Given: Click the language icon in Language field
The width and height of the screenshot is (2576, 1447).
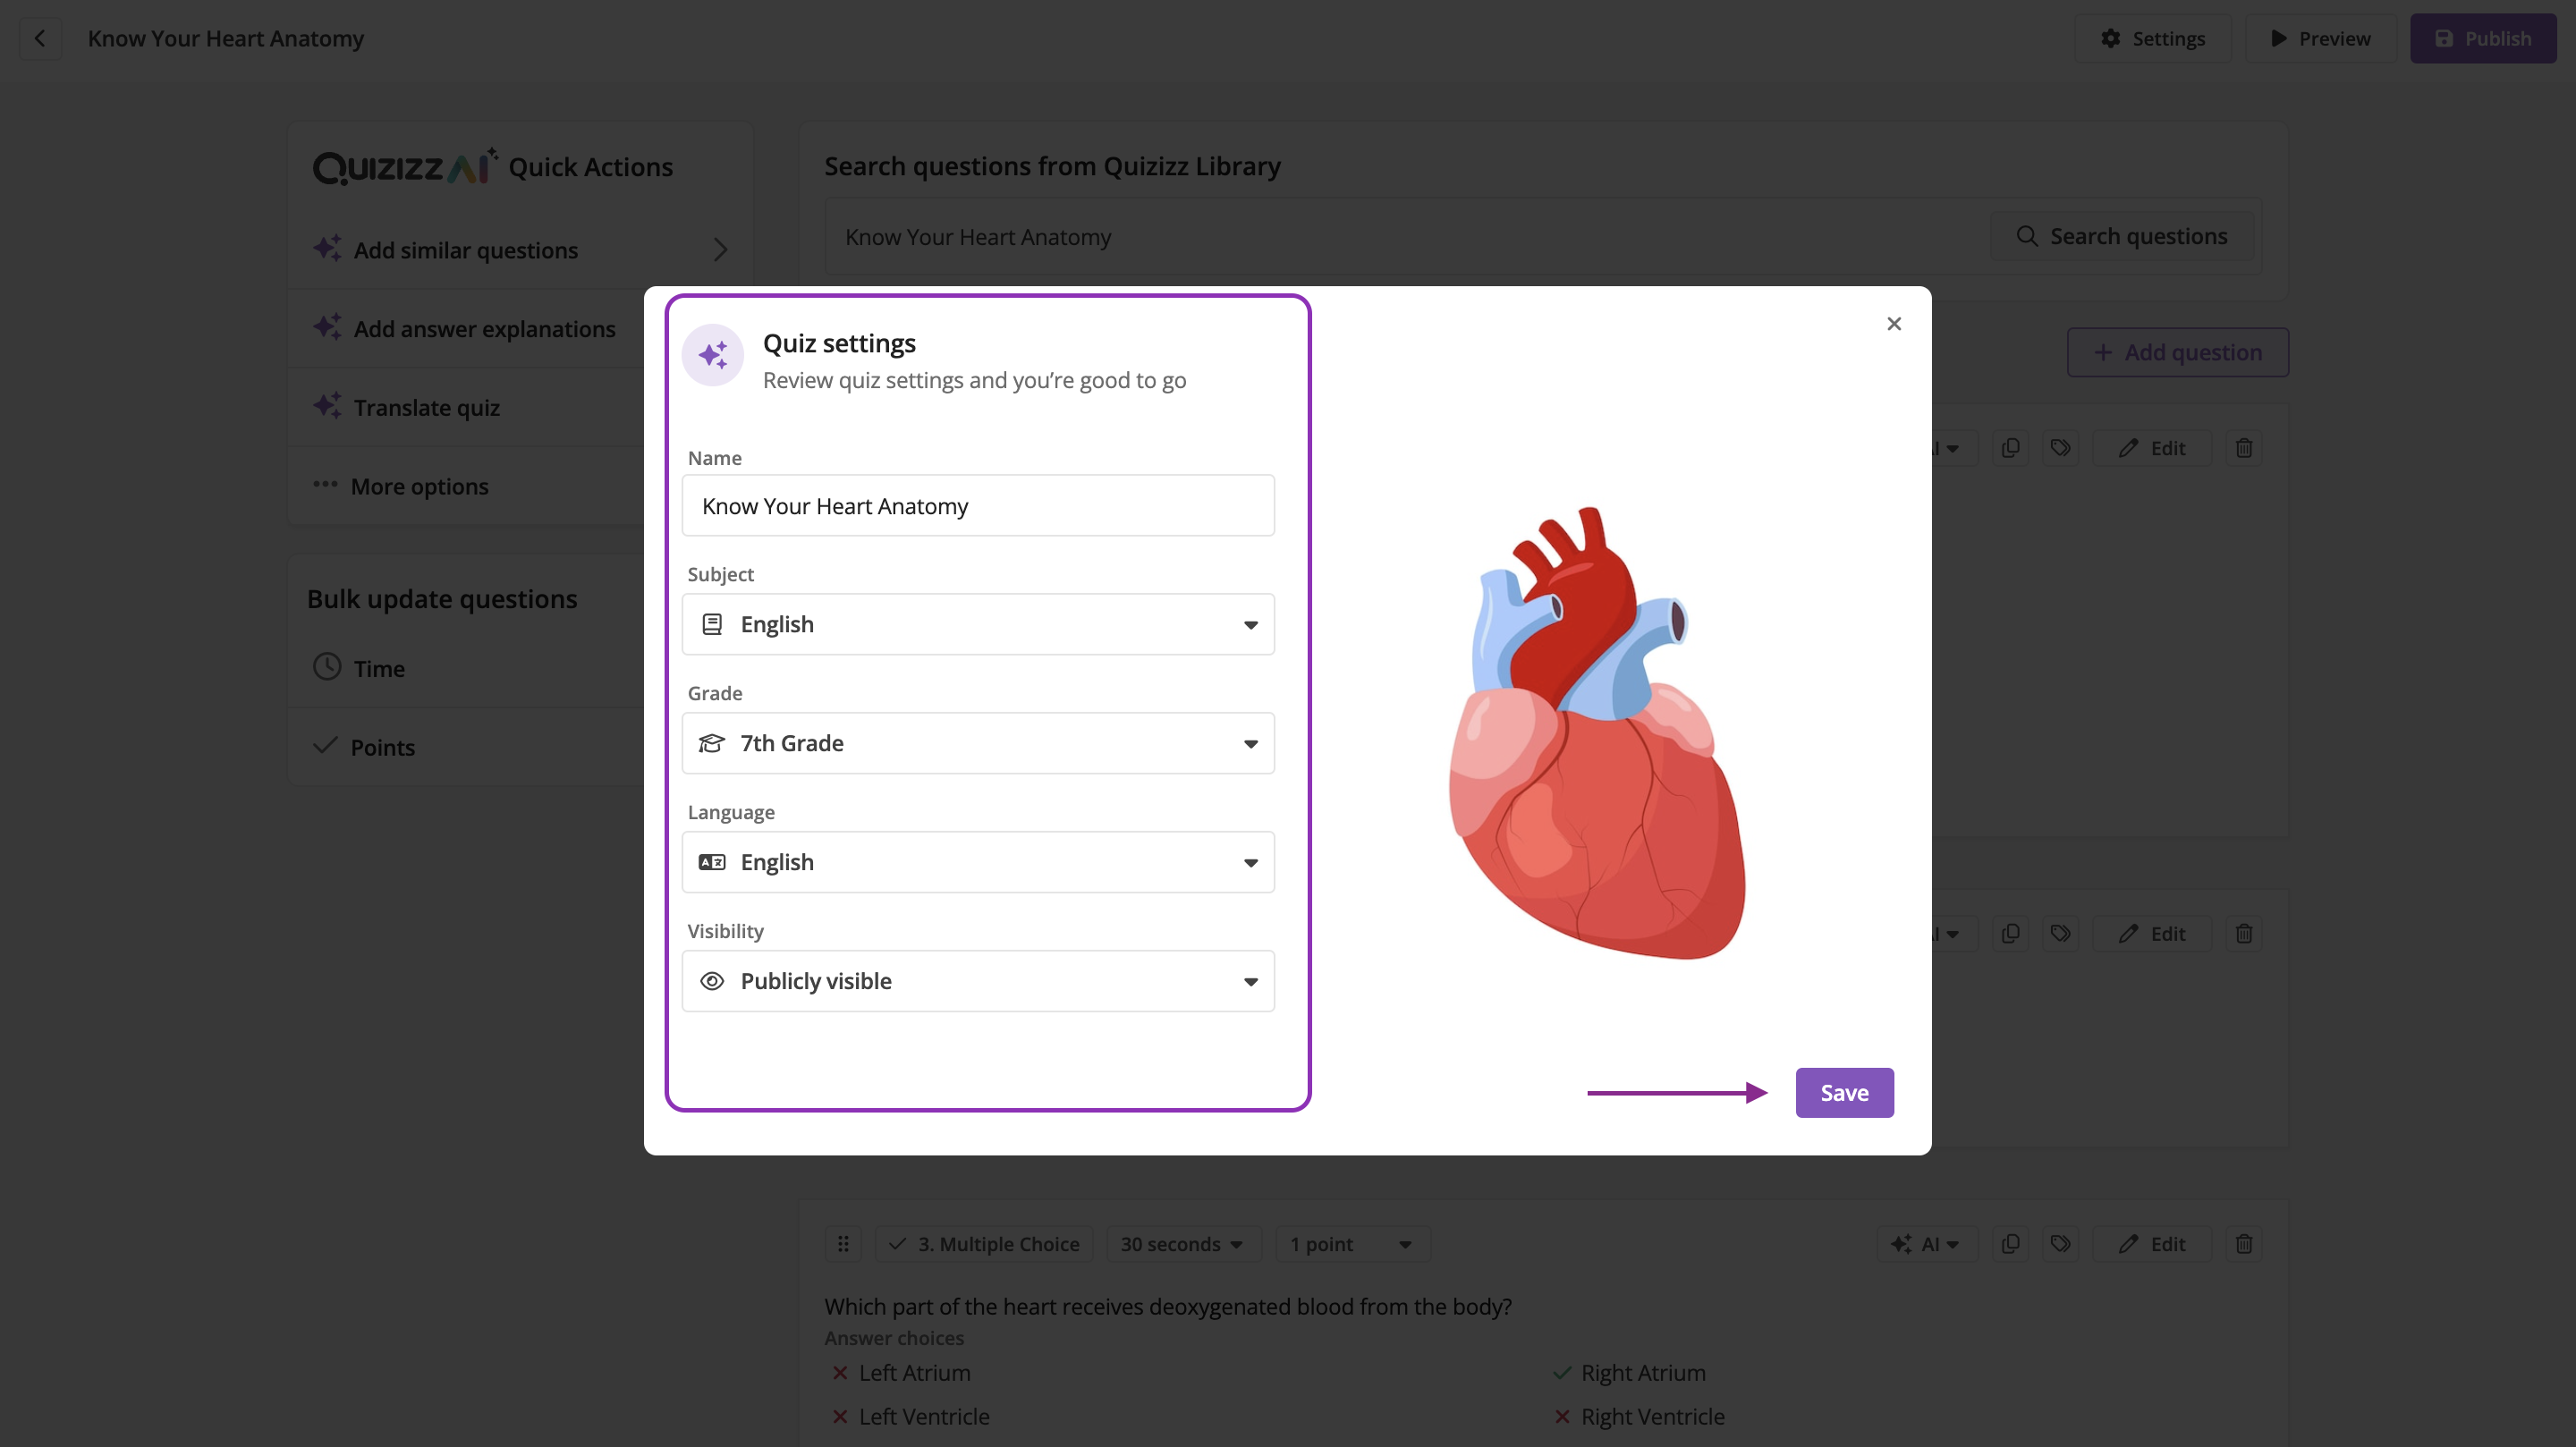Looking at the screenshot, I should click(711, 862).
